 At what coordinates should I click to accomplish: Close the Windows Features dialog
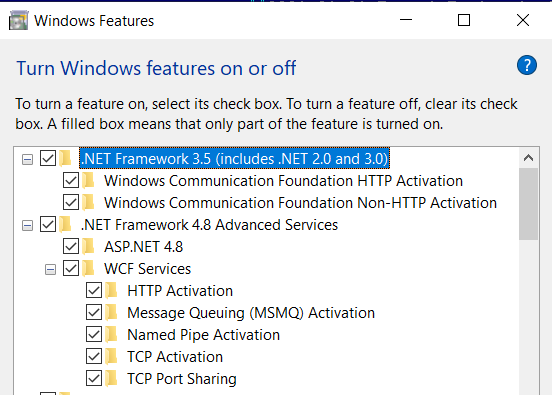tap(523, 20)
